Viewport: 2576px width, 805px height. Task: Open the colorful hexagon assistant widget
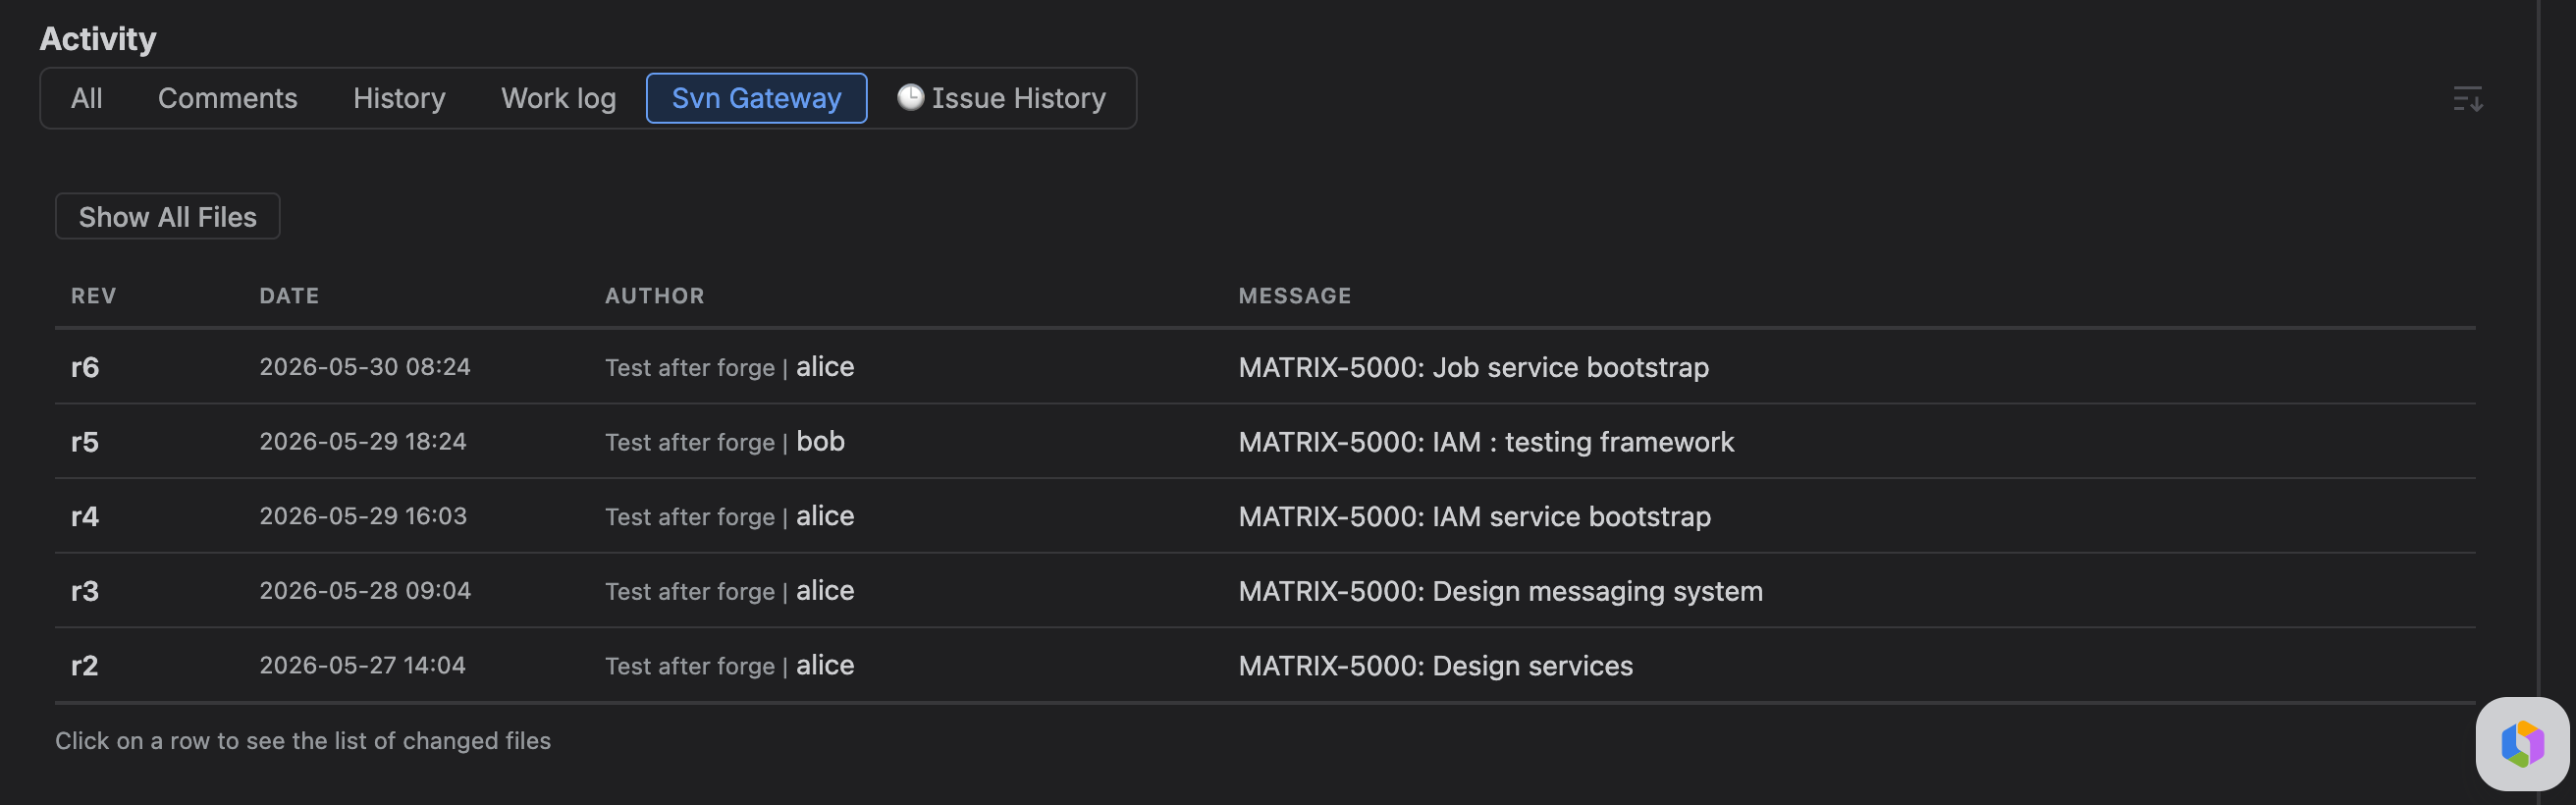pyautogui.click(x=2522, y=744)
